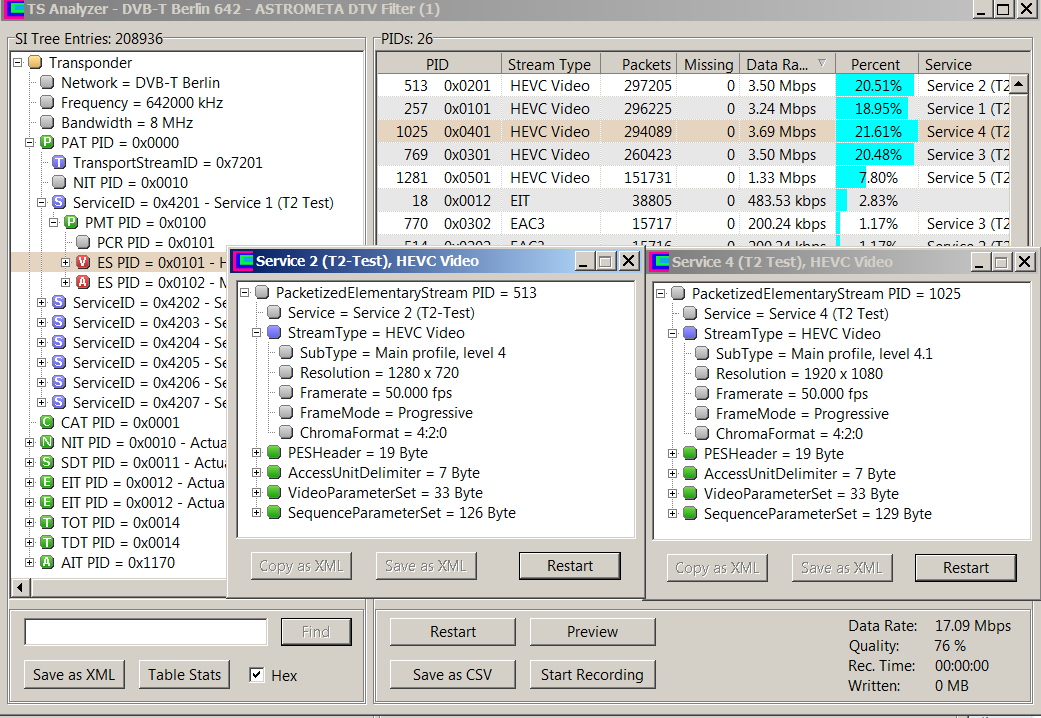Click the red A icon beside ES PID = 0x0102
The width and height of the screenshot is (1041, 718).
click(83, 282)
